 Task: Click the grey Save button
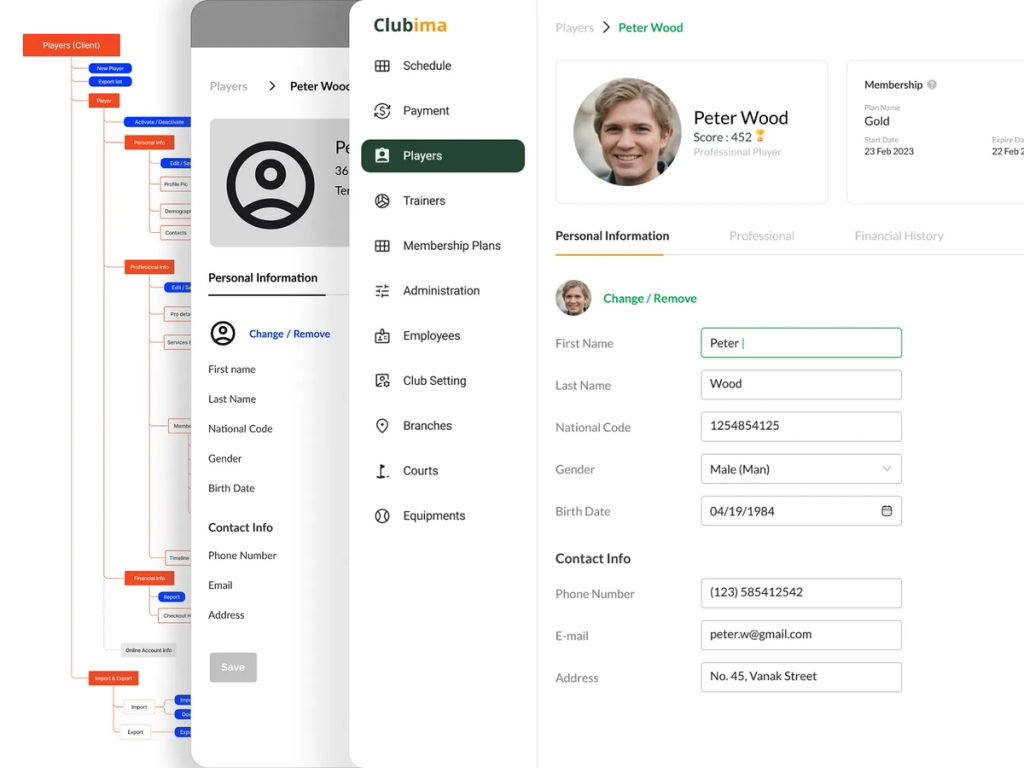click(x=233, y=667)
